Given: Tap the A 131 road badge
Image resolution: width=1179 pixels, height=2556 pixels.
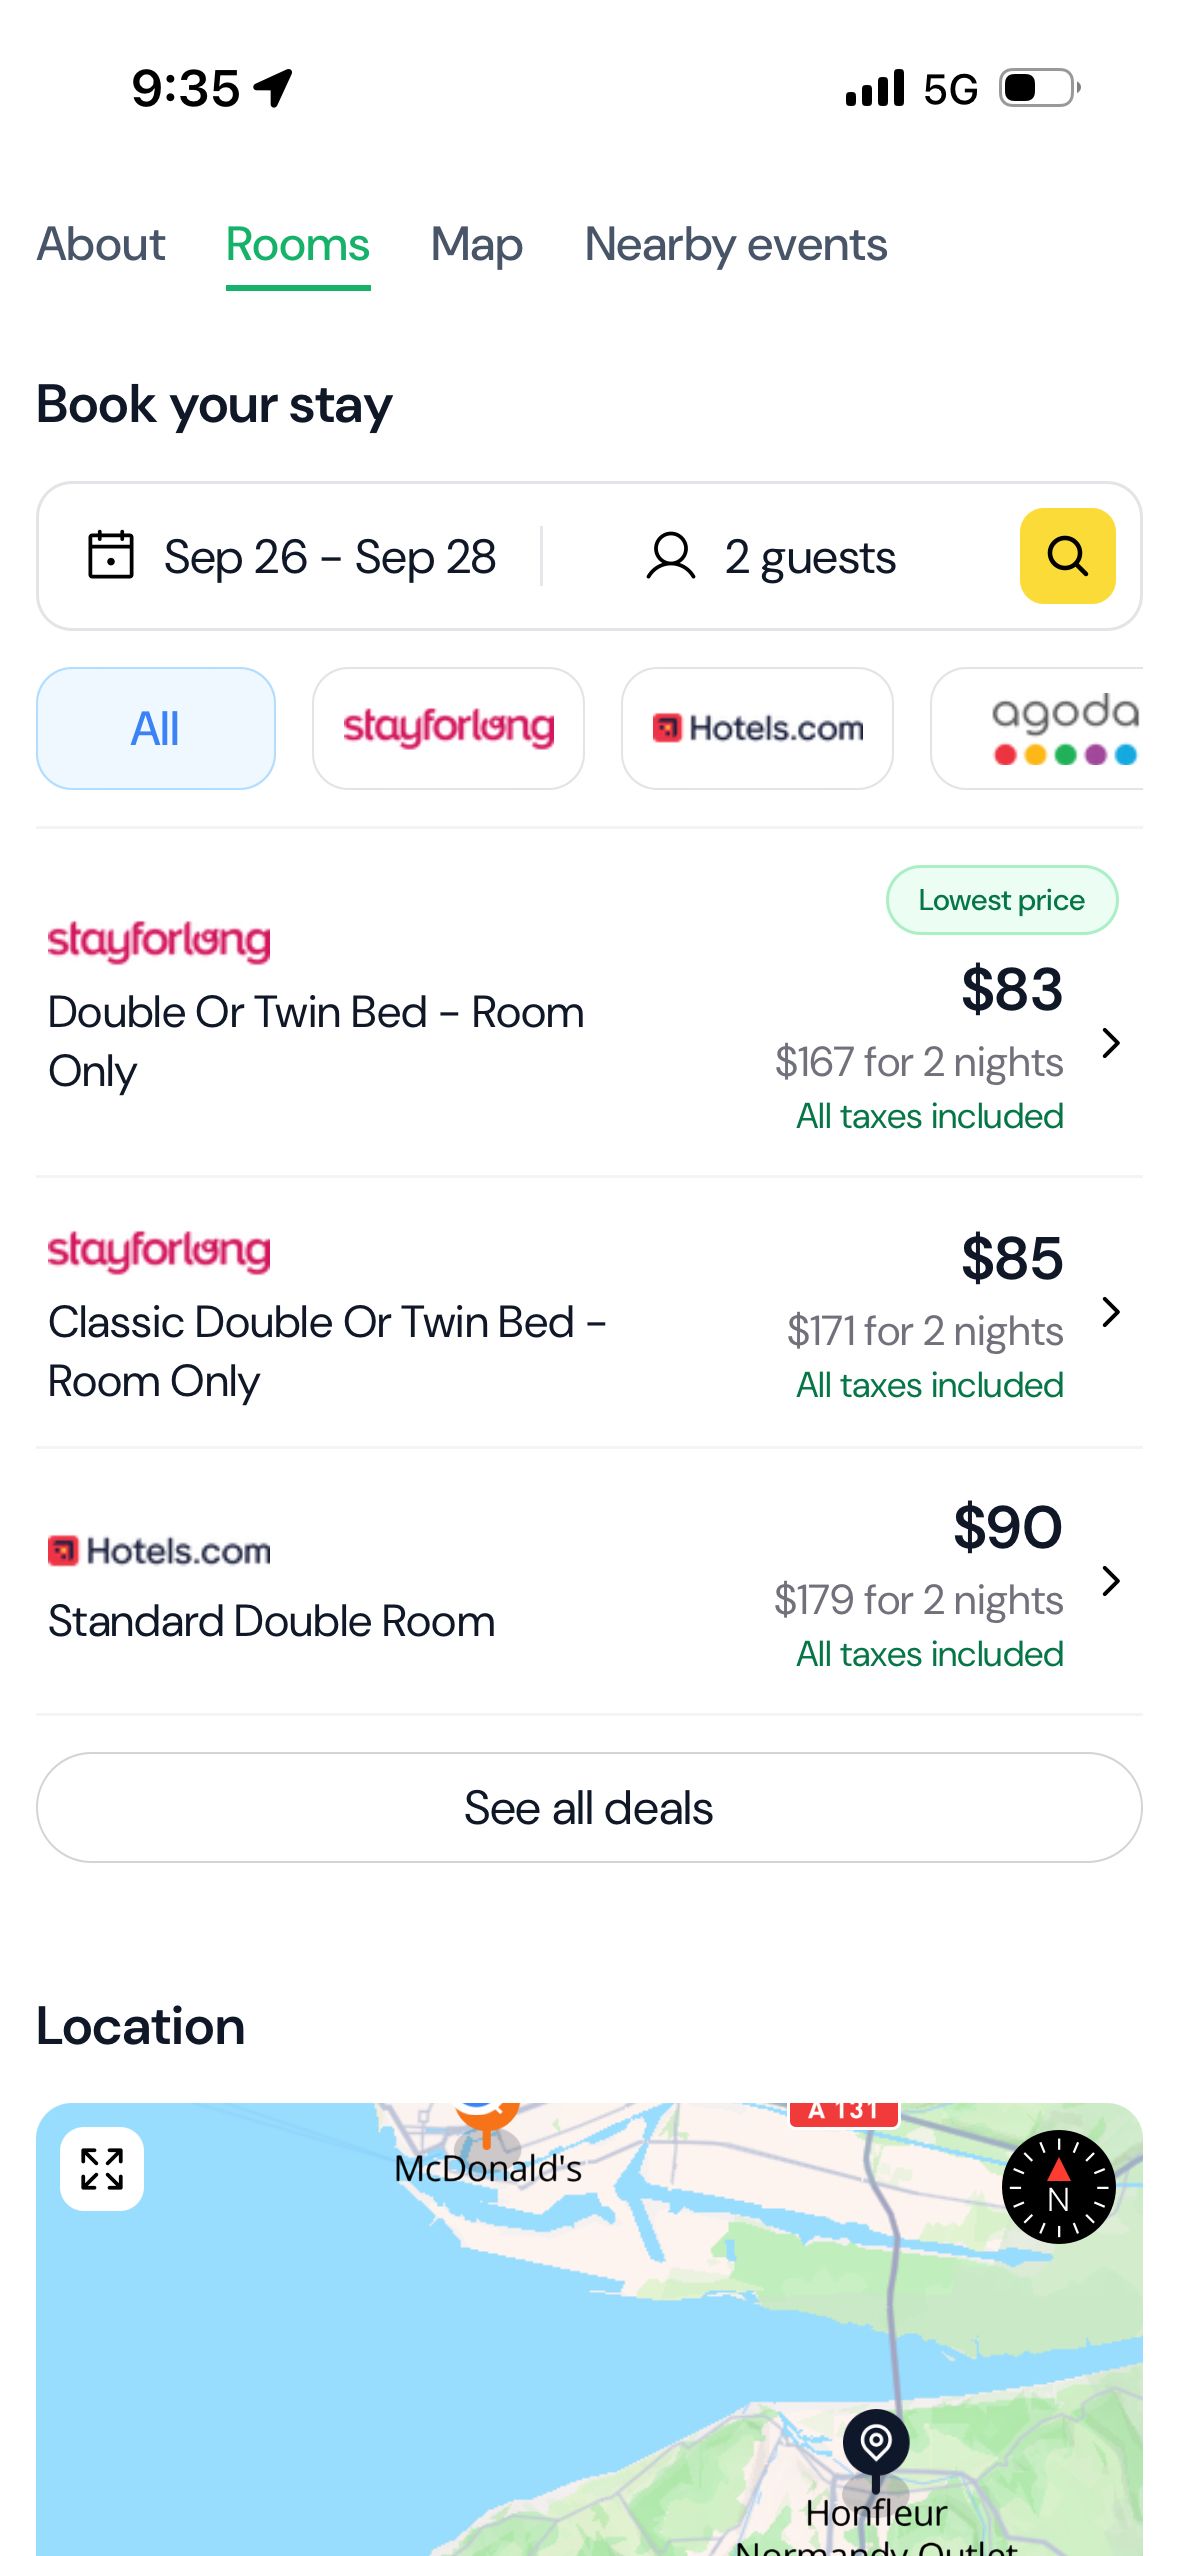Looking at the screenshot, I should click(843, 2112).
